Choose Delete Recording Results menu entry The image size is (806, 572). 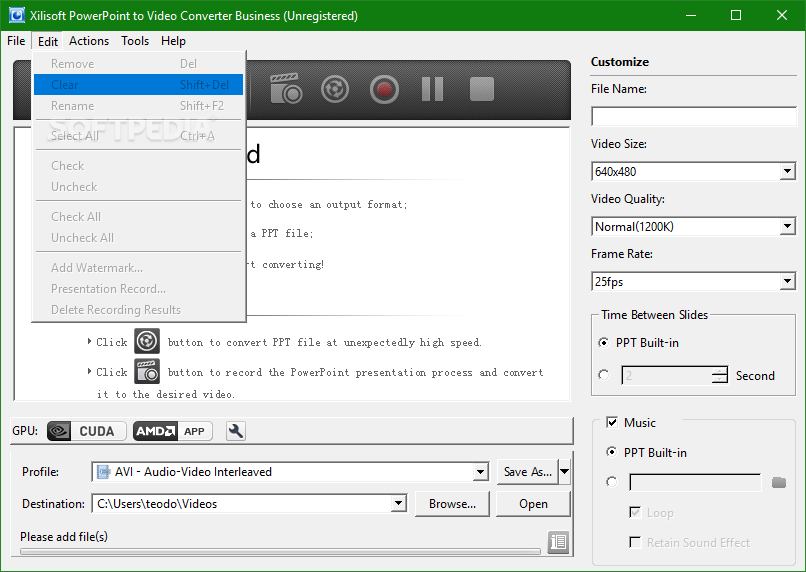tap(138, 309)
